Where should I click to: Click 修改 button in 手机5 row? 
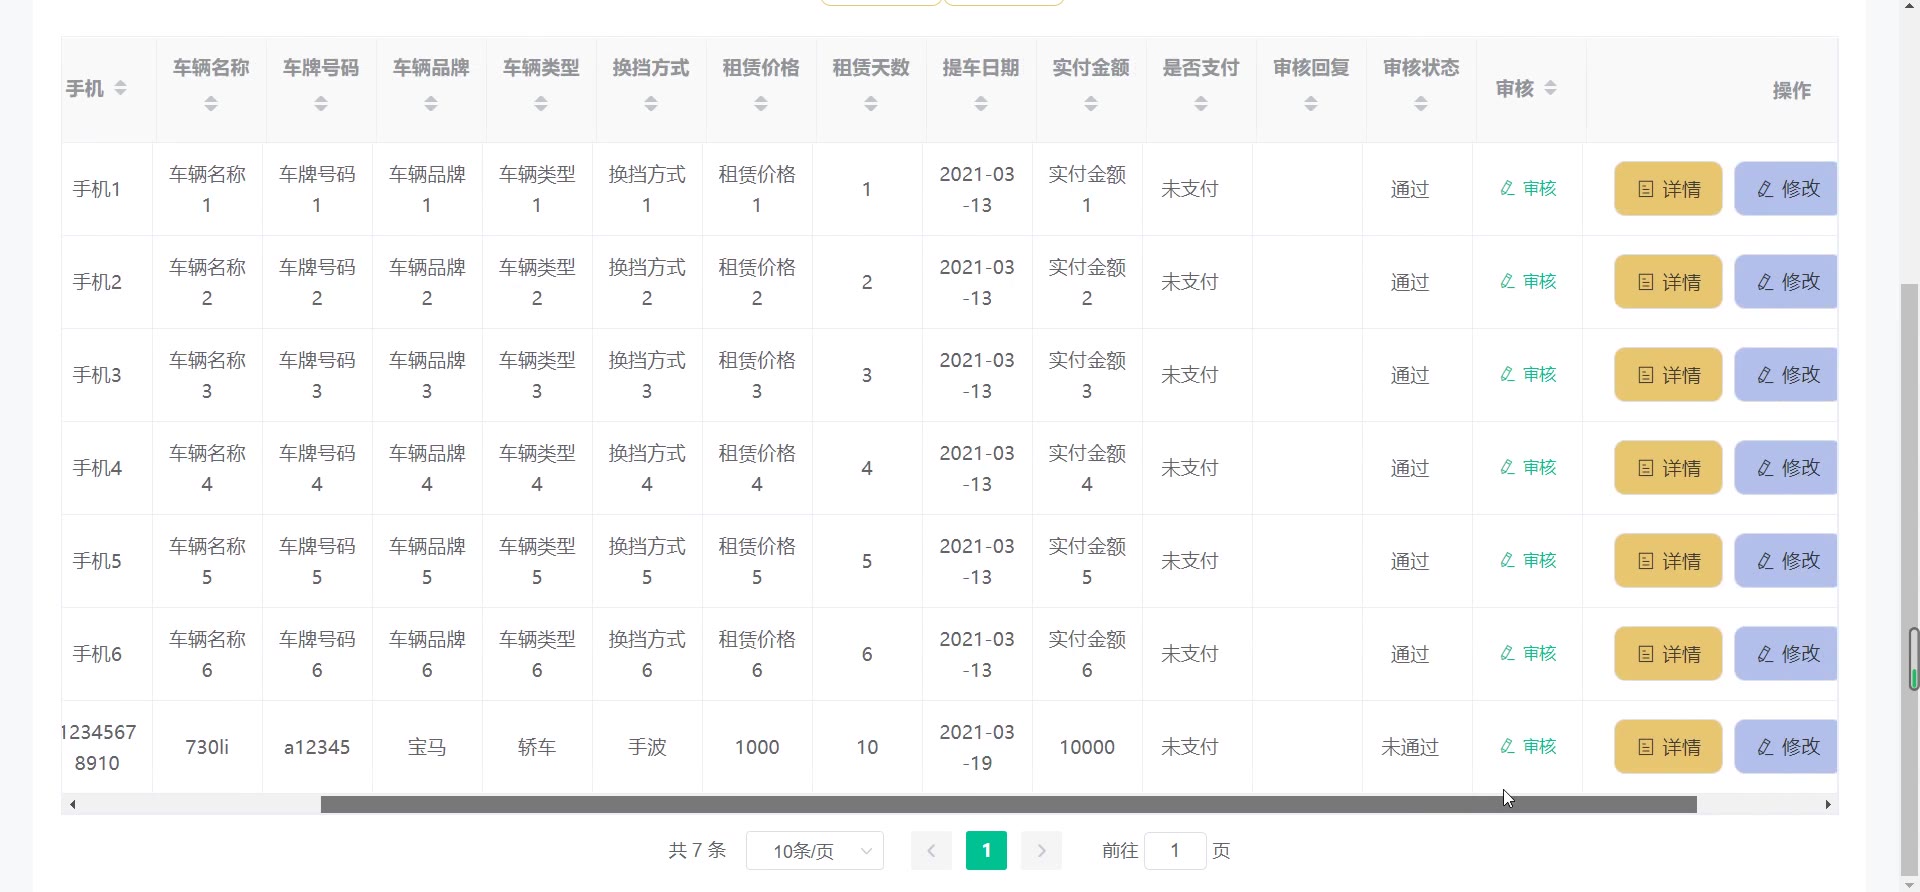click(1786, 560)
